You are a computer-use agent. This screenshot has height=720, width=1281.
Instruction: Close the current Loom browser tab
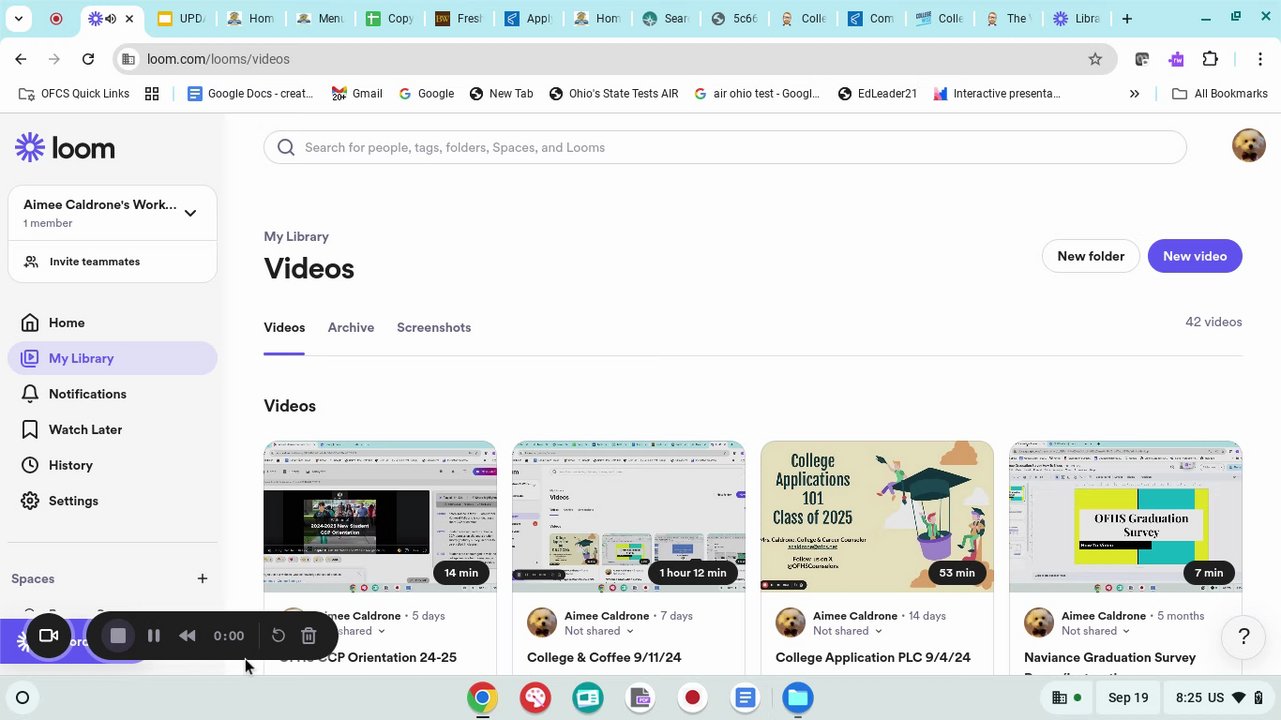click(129, 18)
